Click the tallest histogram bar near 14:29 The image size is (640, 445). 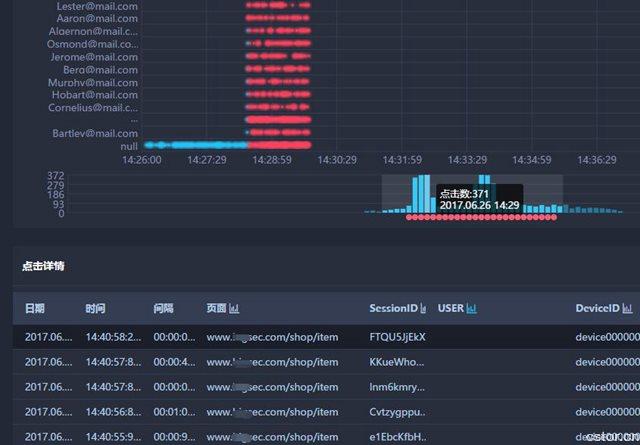tap(422, 194)
